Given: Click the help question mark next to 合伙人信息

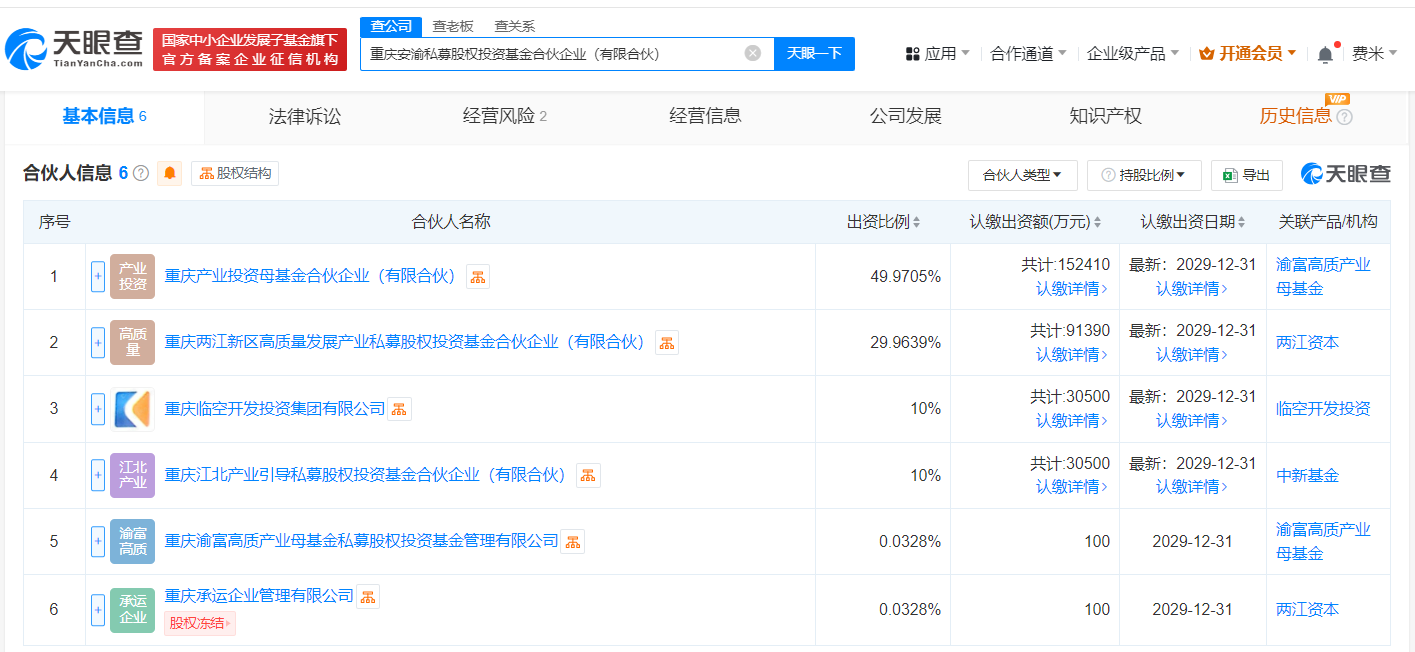Looking at the screenshot, I should [141, 173].
